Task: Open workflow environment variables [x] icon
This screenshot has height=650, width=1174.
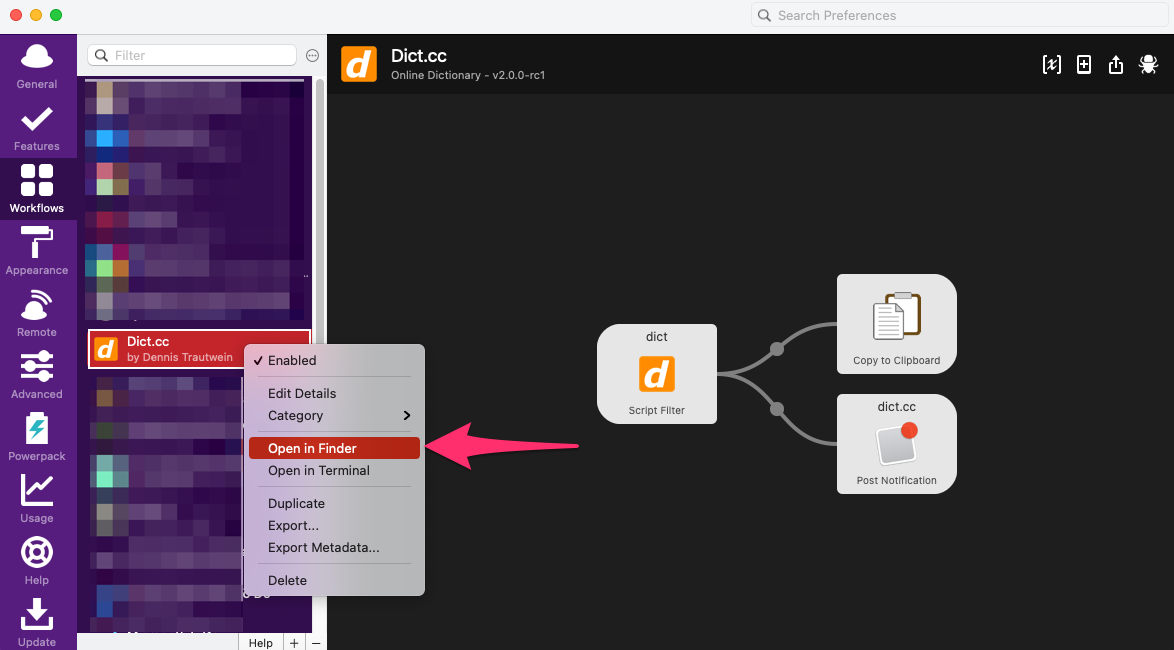Action: point(1051,64)
